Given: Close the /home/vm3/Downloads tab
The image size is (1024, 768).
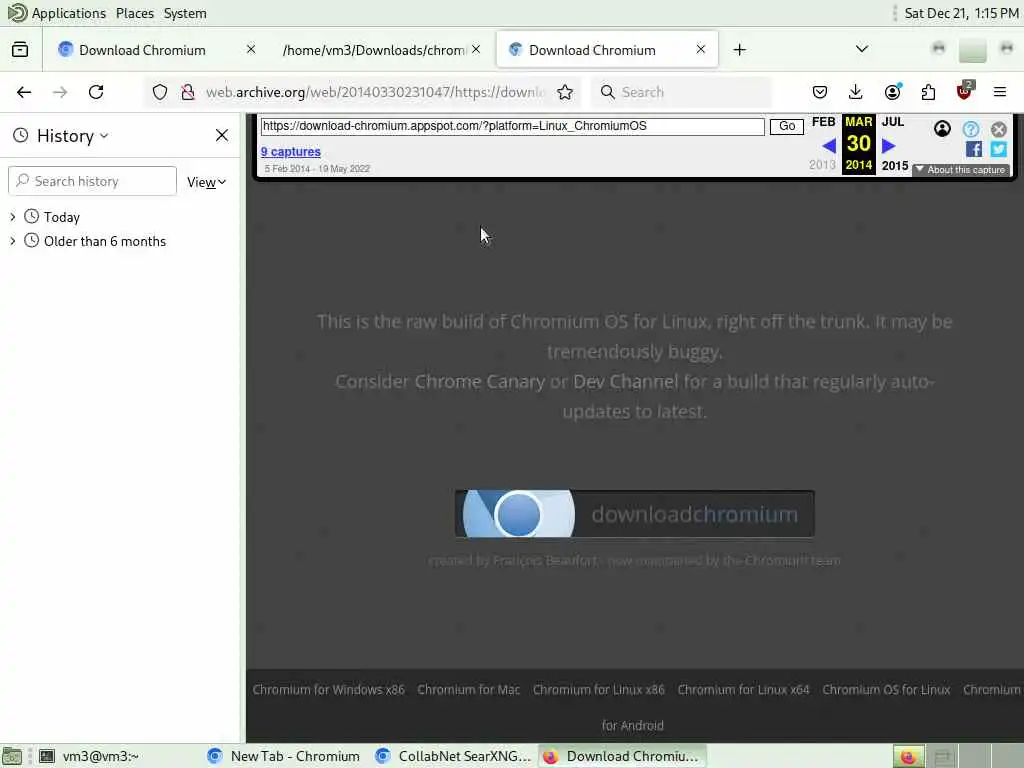Looking at the screenshot, I should coord(476,49).
